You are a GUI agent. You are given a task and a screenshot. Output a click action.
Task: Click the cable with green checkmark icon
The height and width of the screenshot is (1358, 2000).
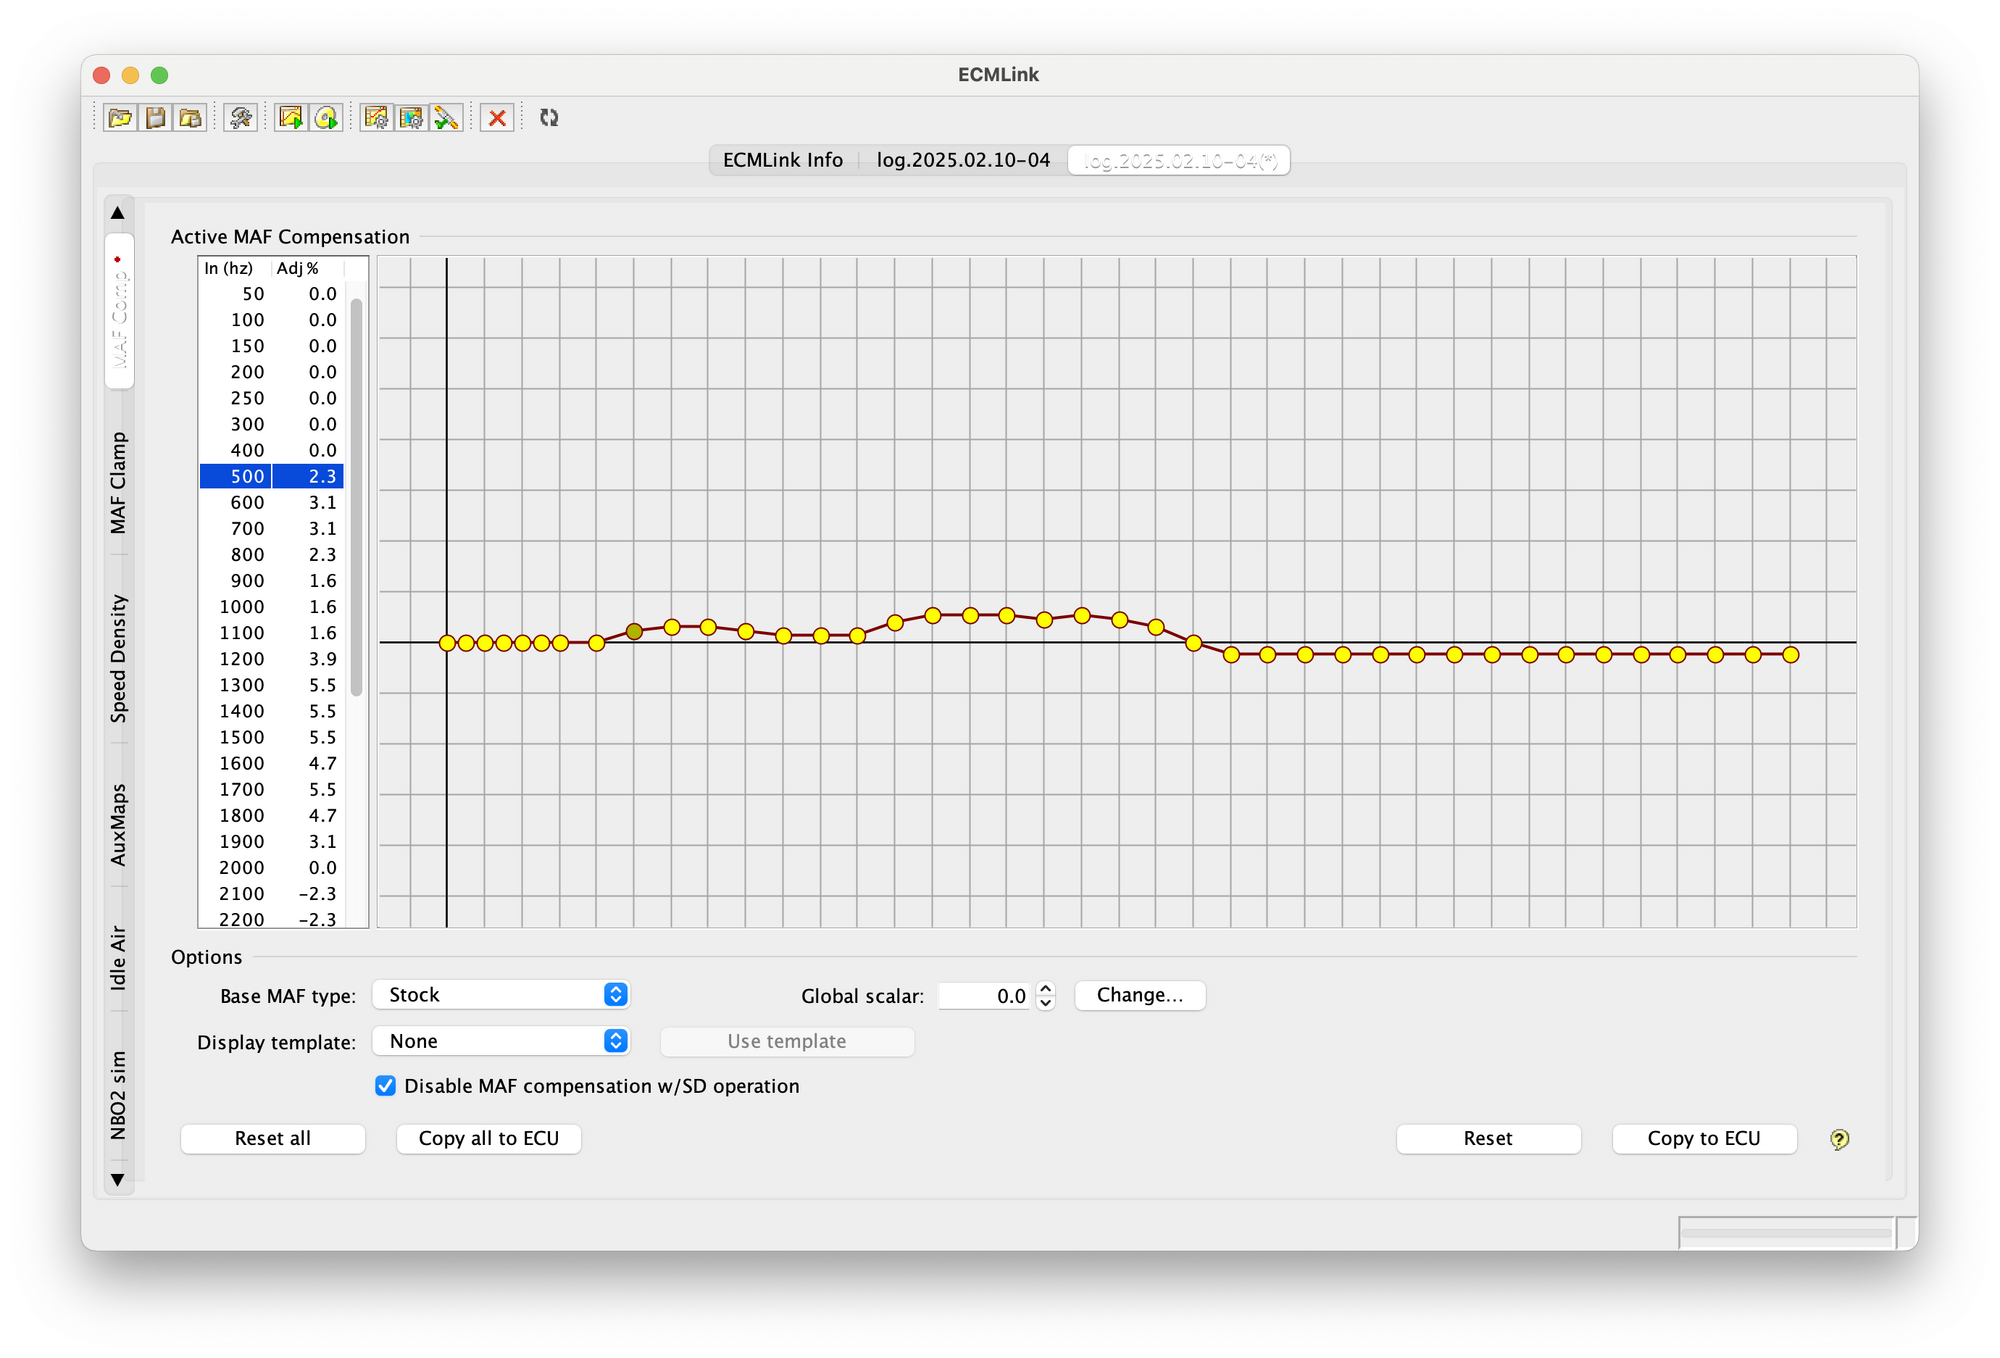(446, 118)
